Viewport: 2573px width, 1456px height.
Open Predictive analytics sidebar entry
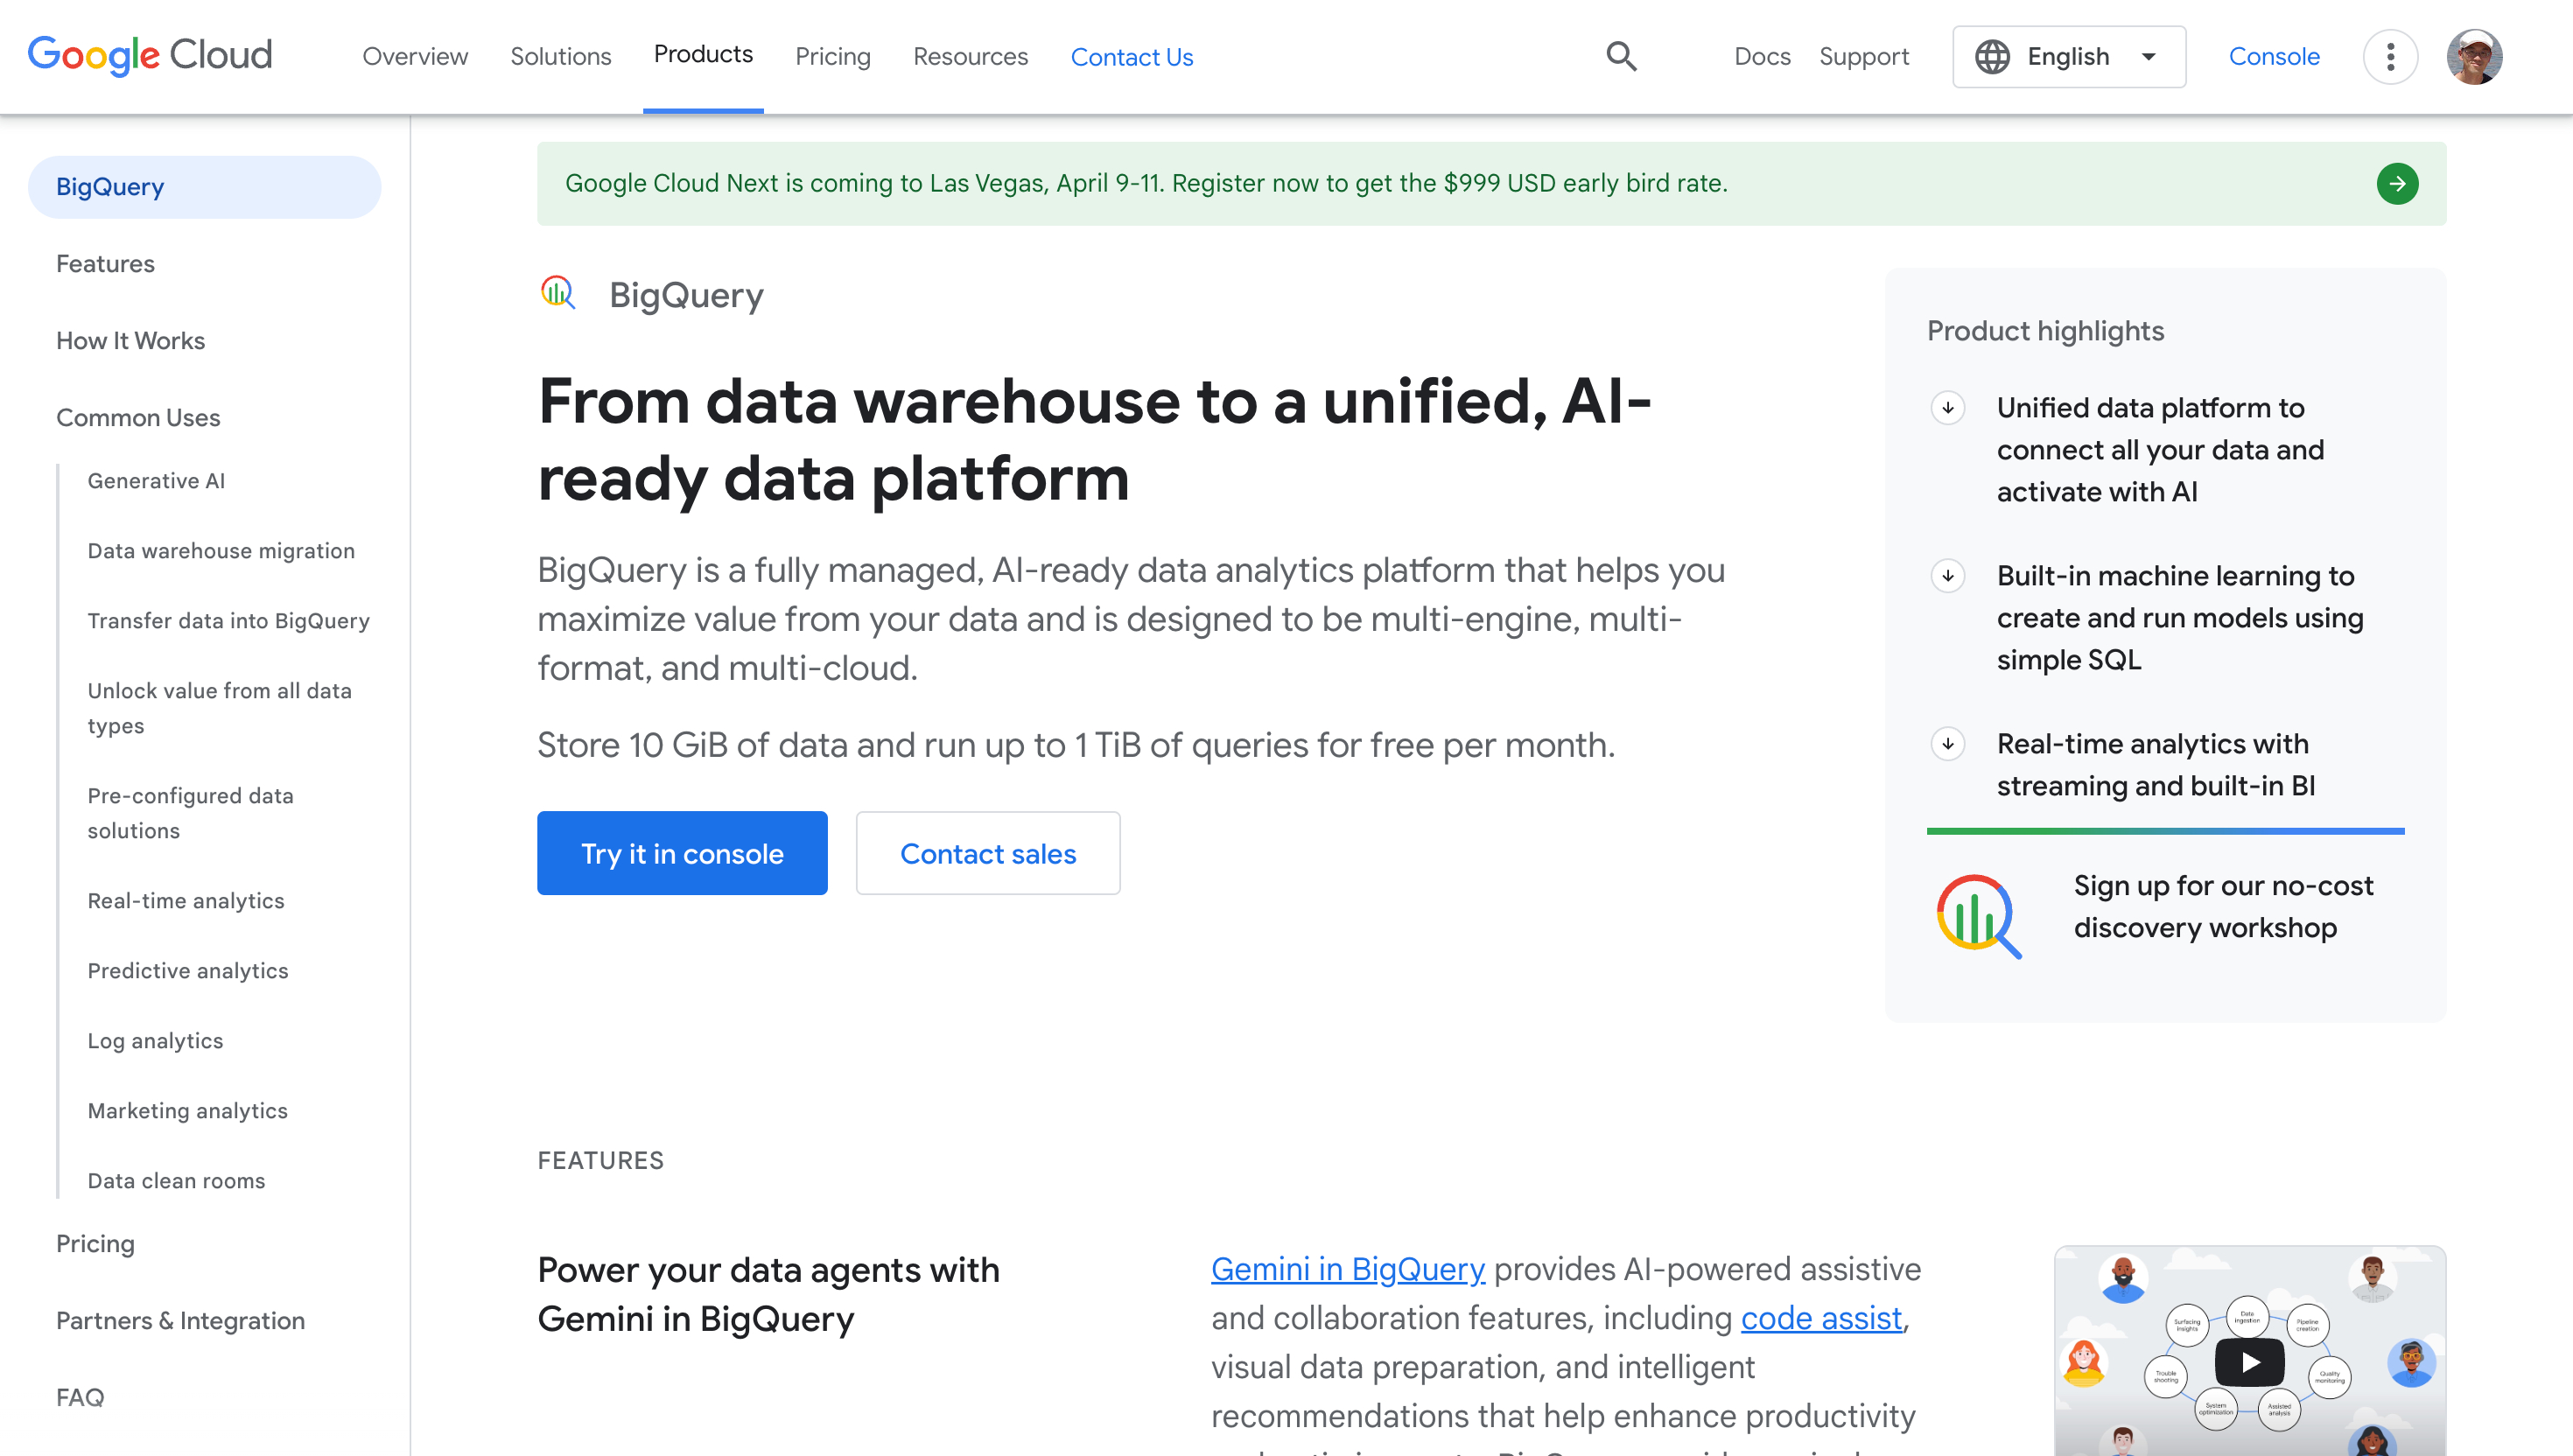coord(188,971)
